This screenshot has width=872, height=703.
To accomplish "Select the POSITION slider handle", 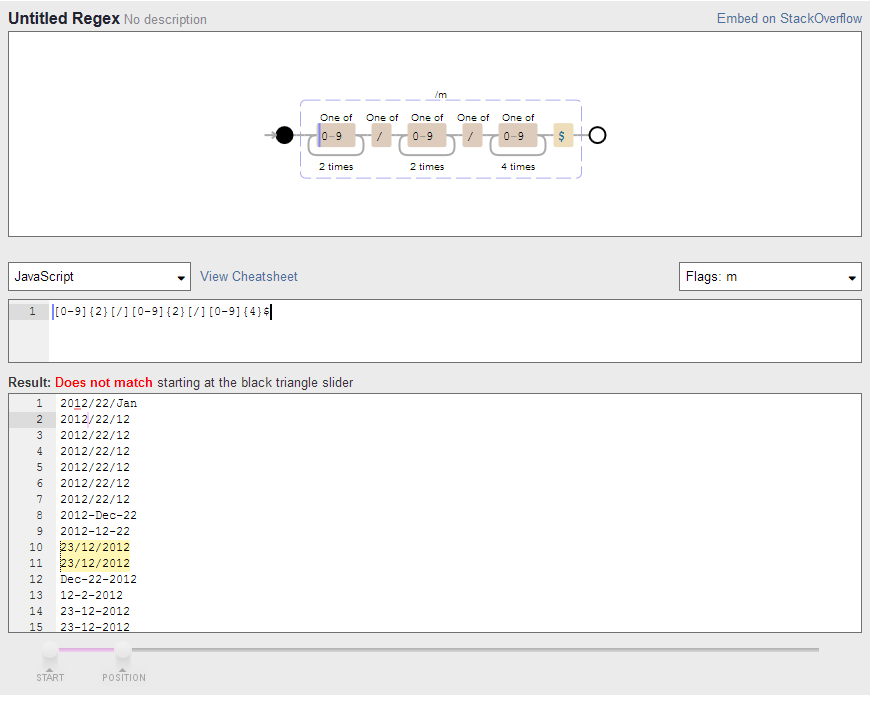I will pos(123,650).
